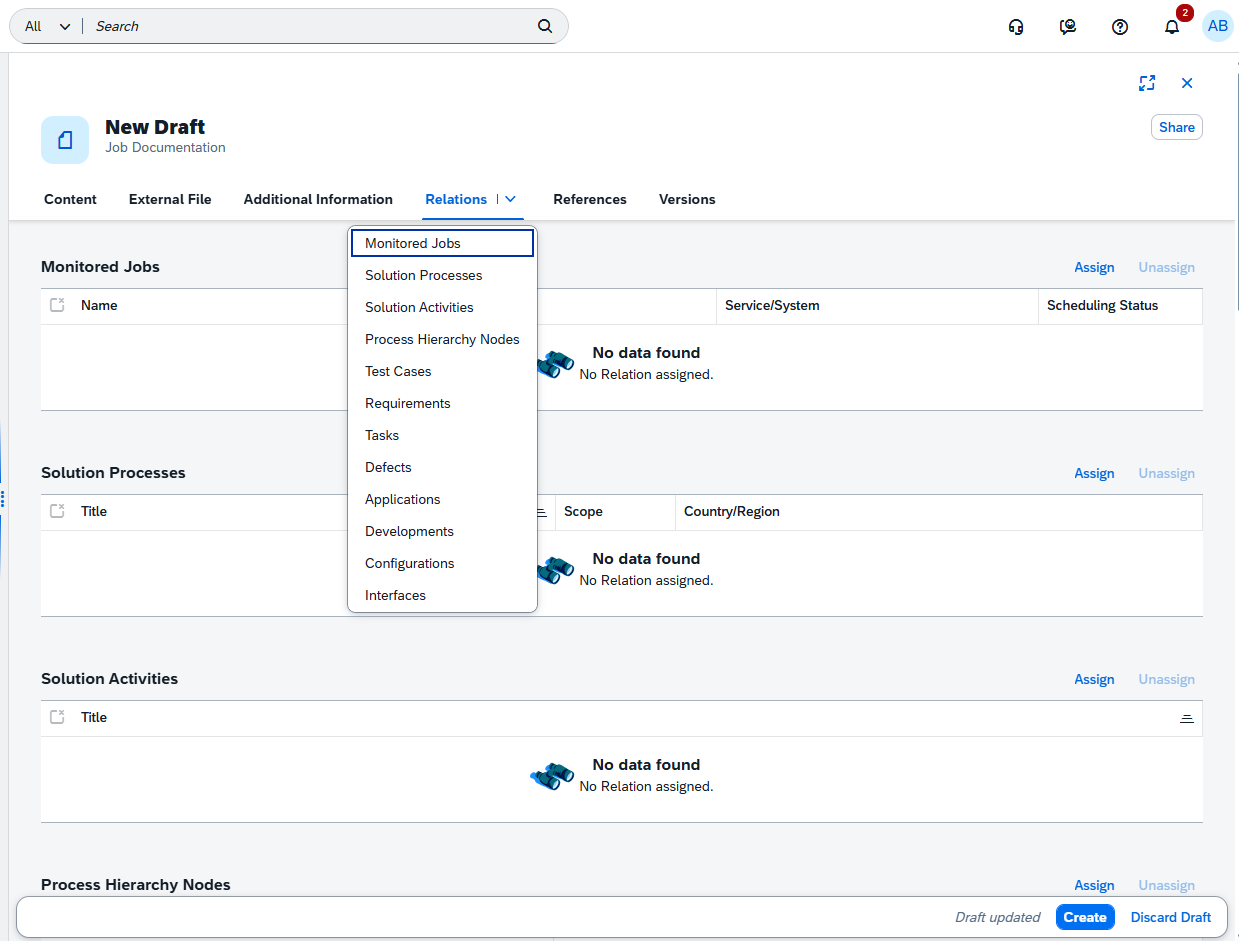
Task: Choose Defects menu entry
Action: click(x=442, y=467)
